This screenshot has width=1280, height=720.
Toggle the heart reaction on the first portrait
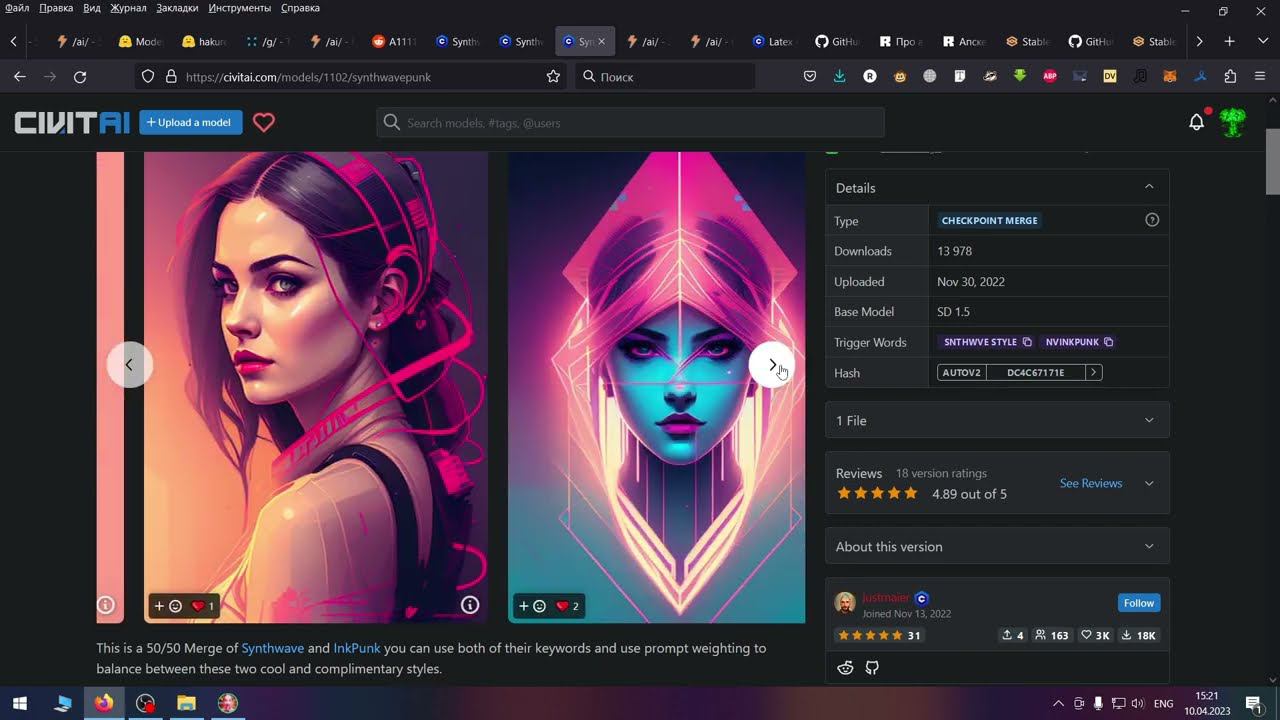coord(203,606)
